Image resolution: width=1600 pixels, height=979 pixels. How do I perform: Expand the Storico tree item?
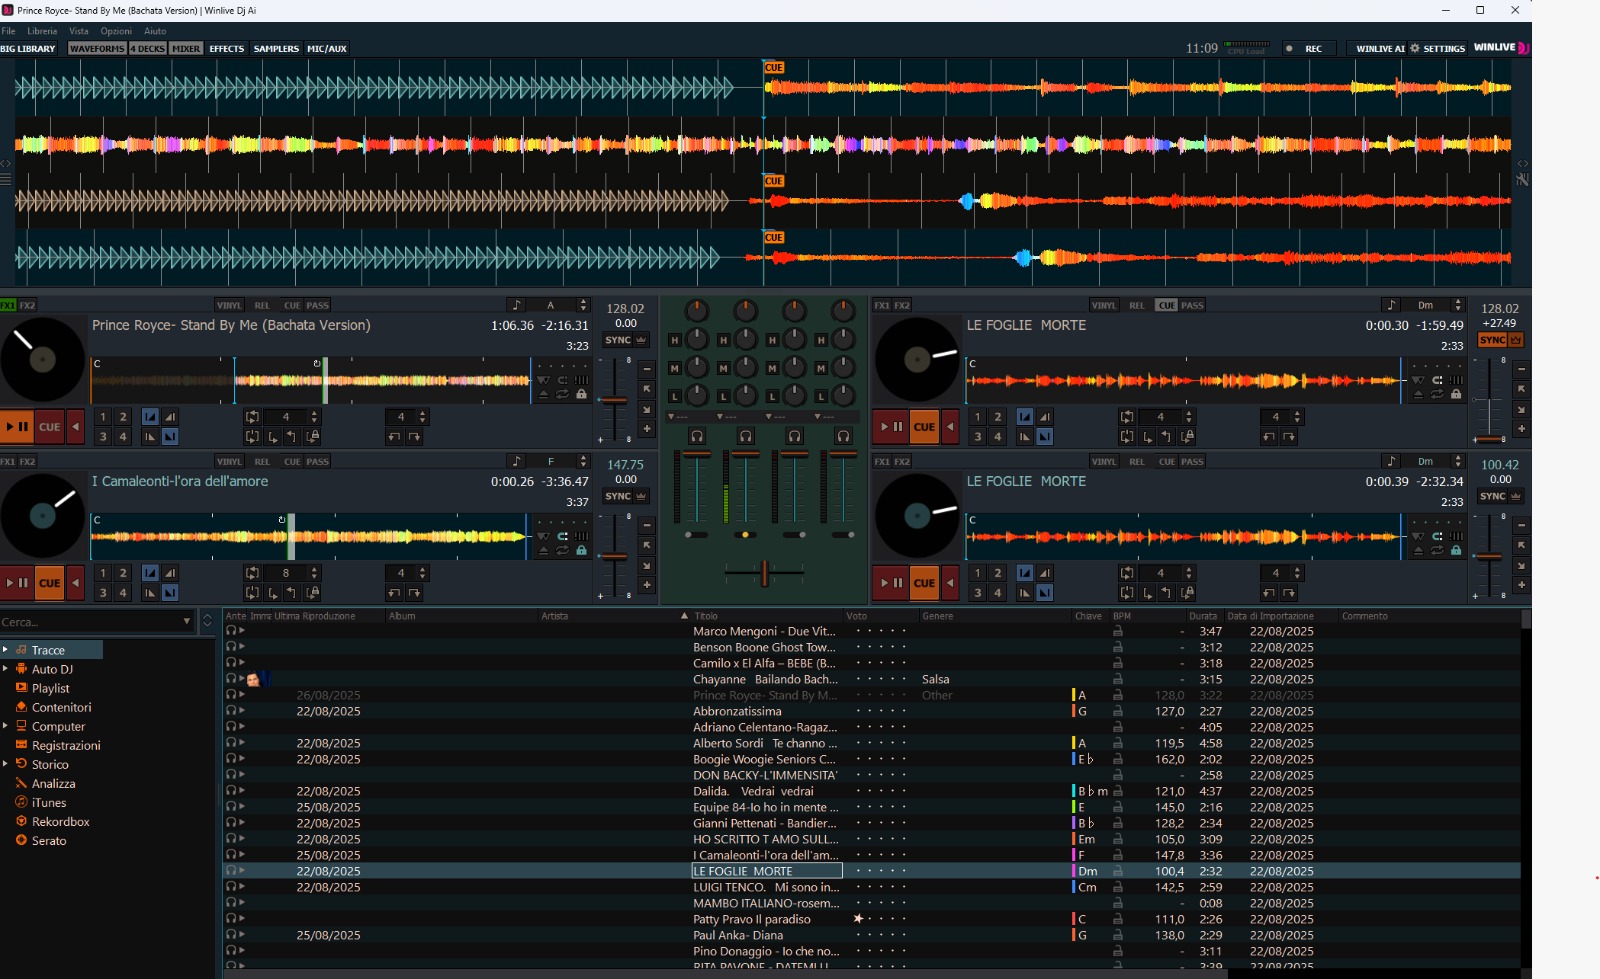5,764
